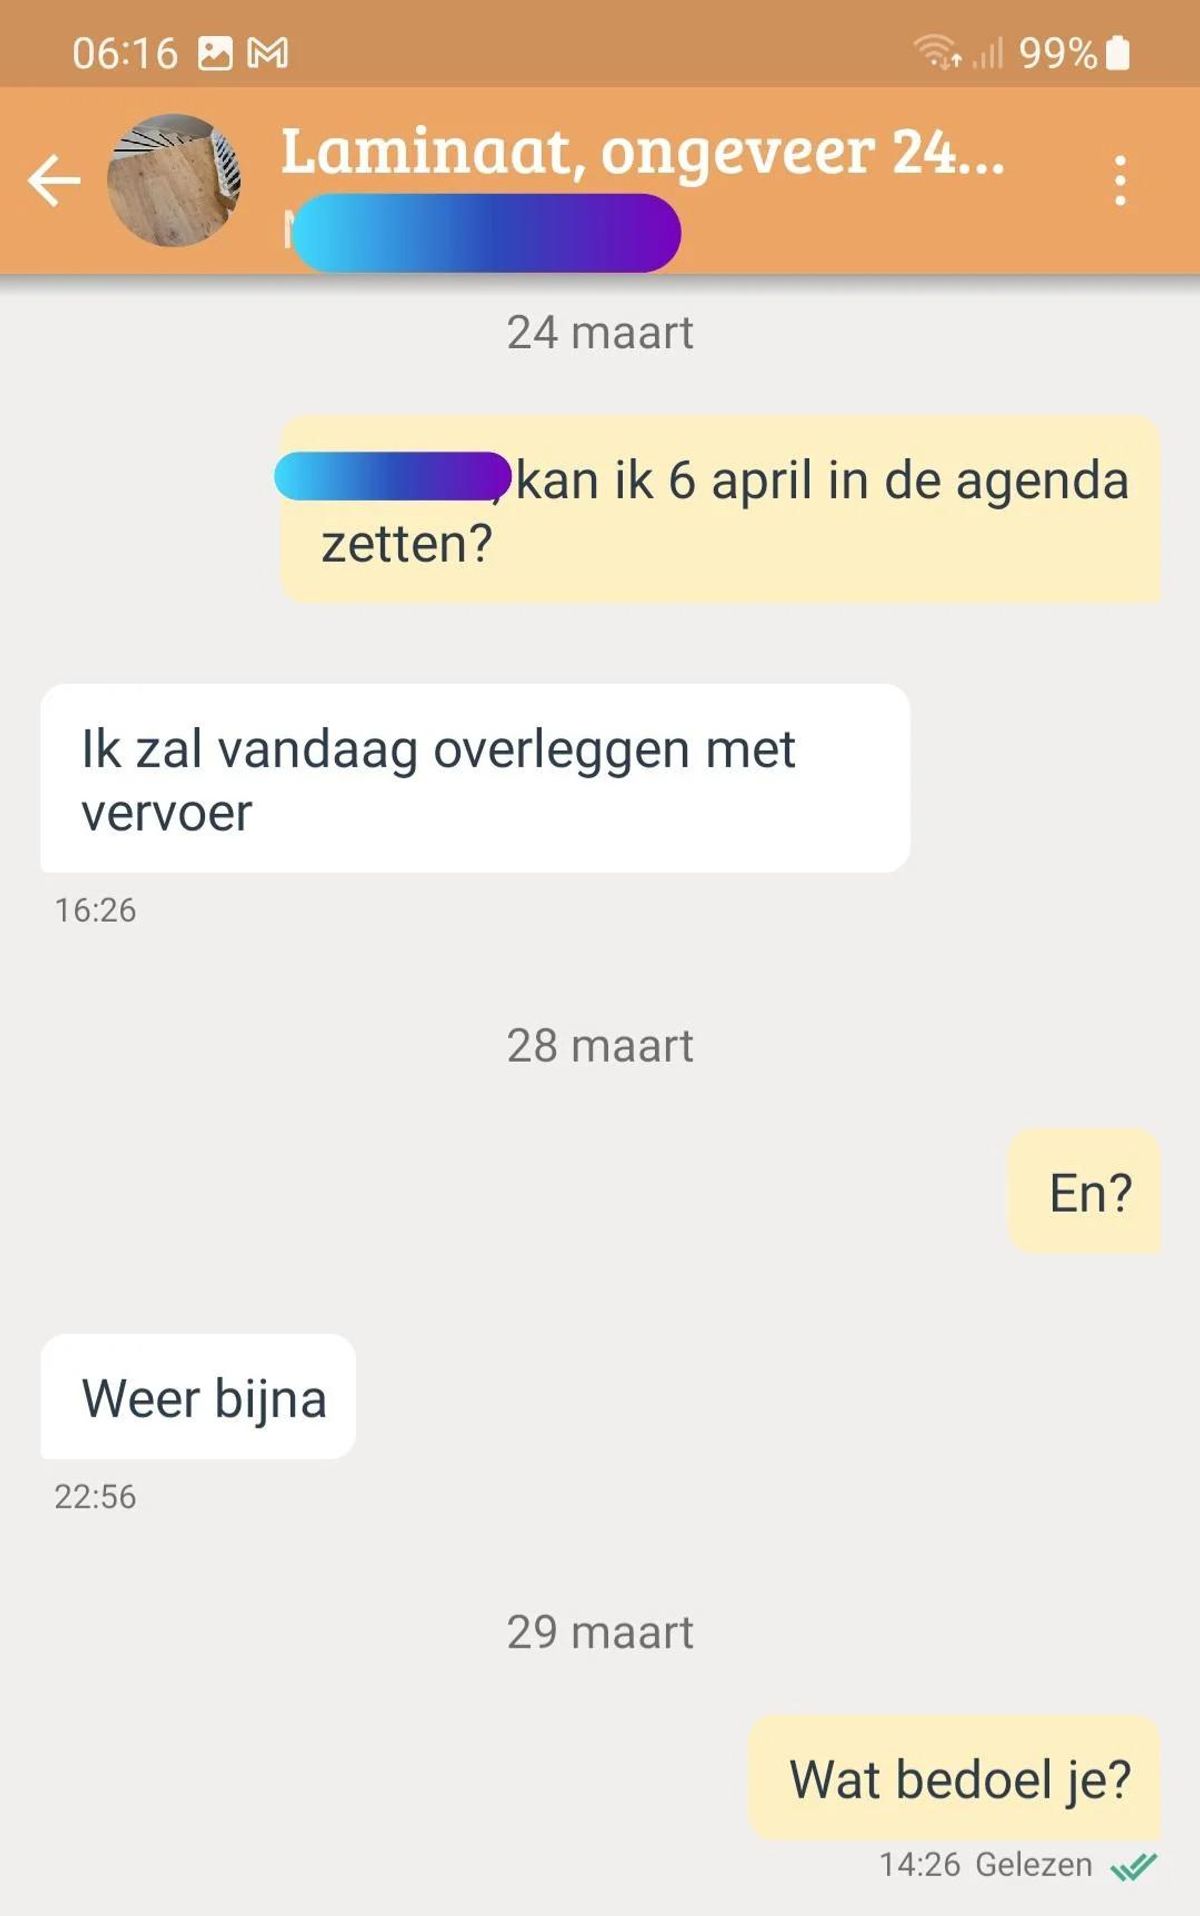Tap the battery icon showing 99%

1119,52
